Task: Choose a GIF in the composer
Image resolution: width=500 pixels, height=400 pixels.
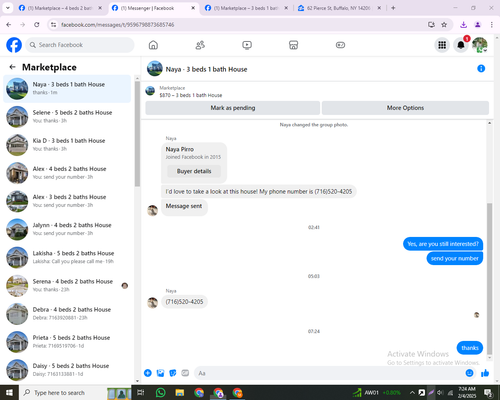Action: (x=185, y=373)
